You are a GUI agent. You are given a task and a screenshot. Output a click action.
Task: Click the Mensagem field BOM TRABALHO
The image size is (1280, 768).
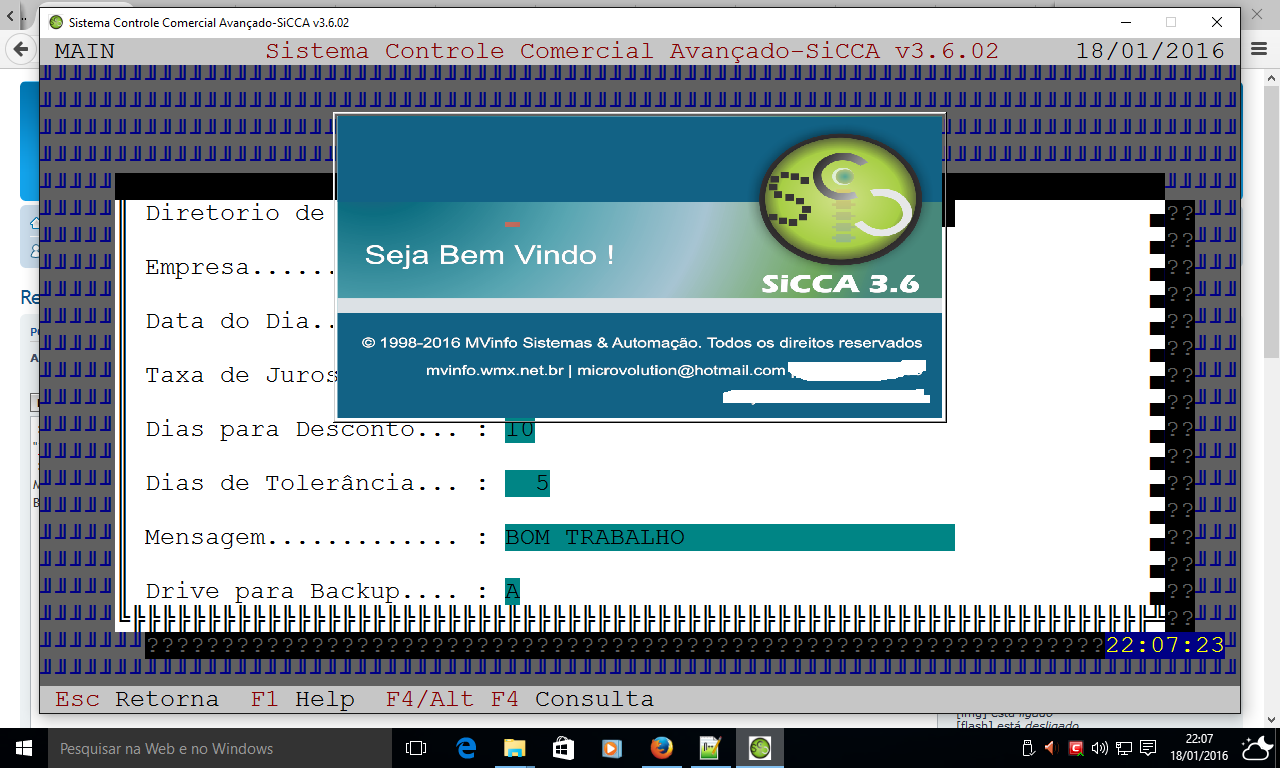click(730, 538)
